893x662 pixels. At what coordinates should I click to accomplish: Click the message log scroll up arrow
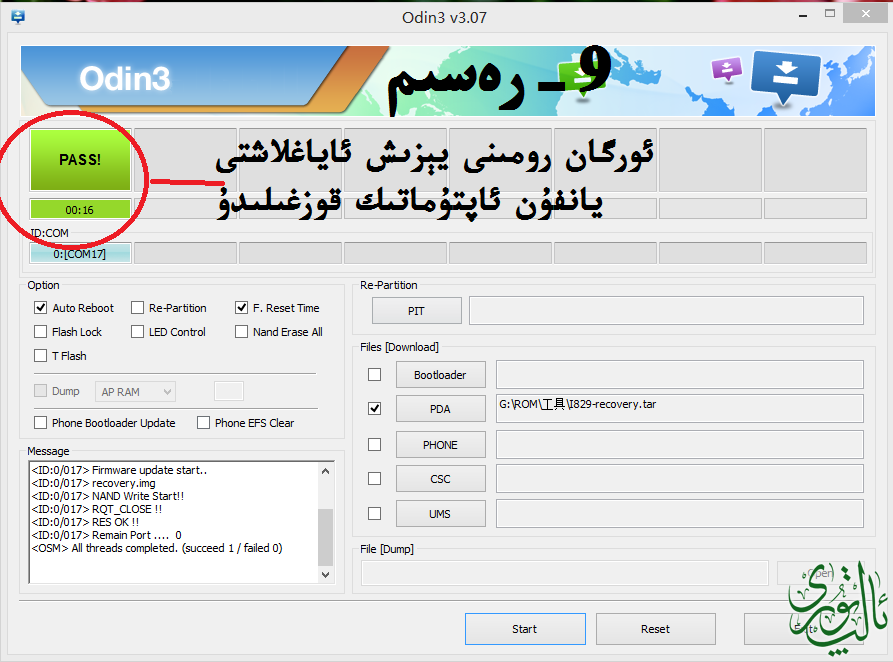[x=325, y=471]
